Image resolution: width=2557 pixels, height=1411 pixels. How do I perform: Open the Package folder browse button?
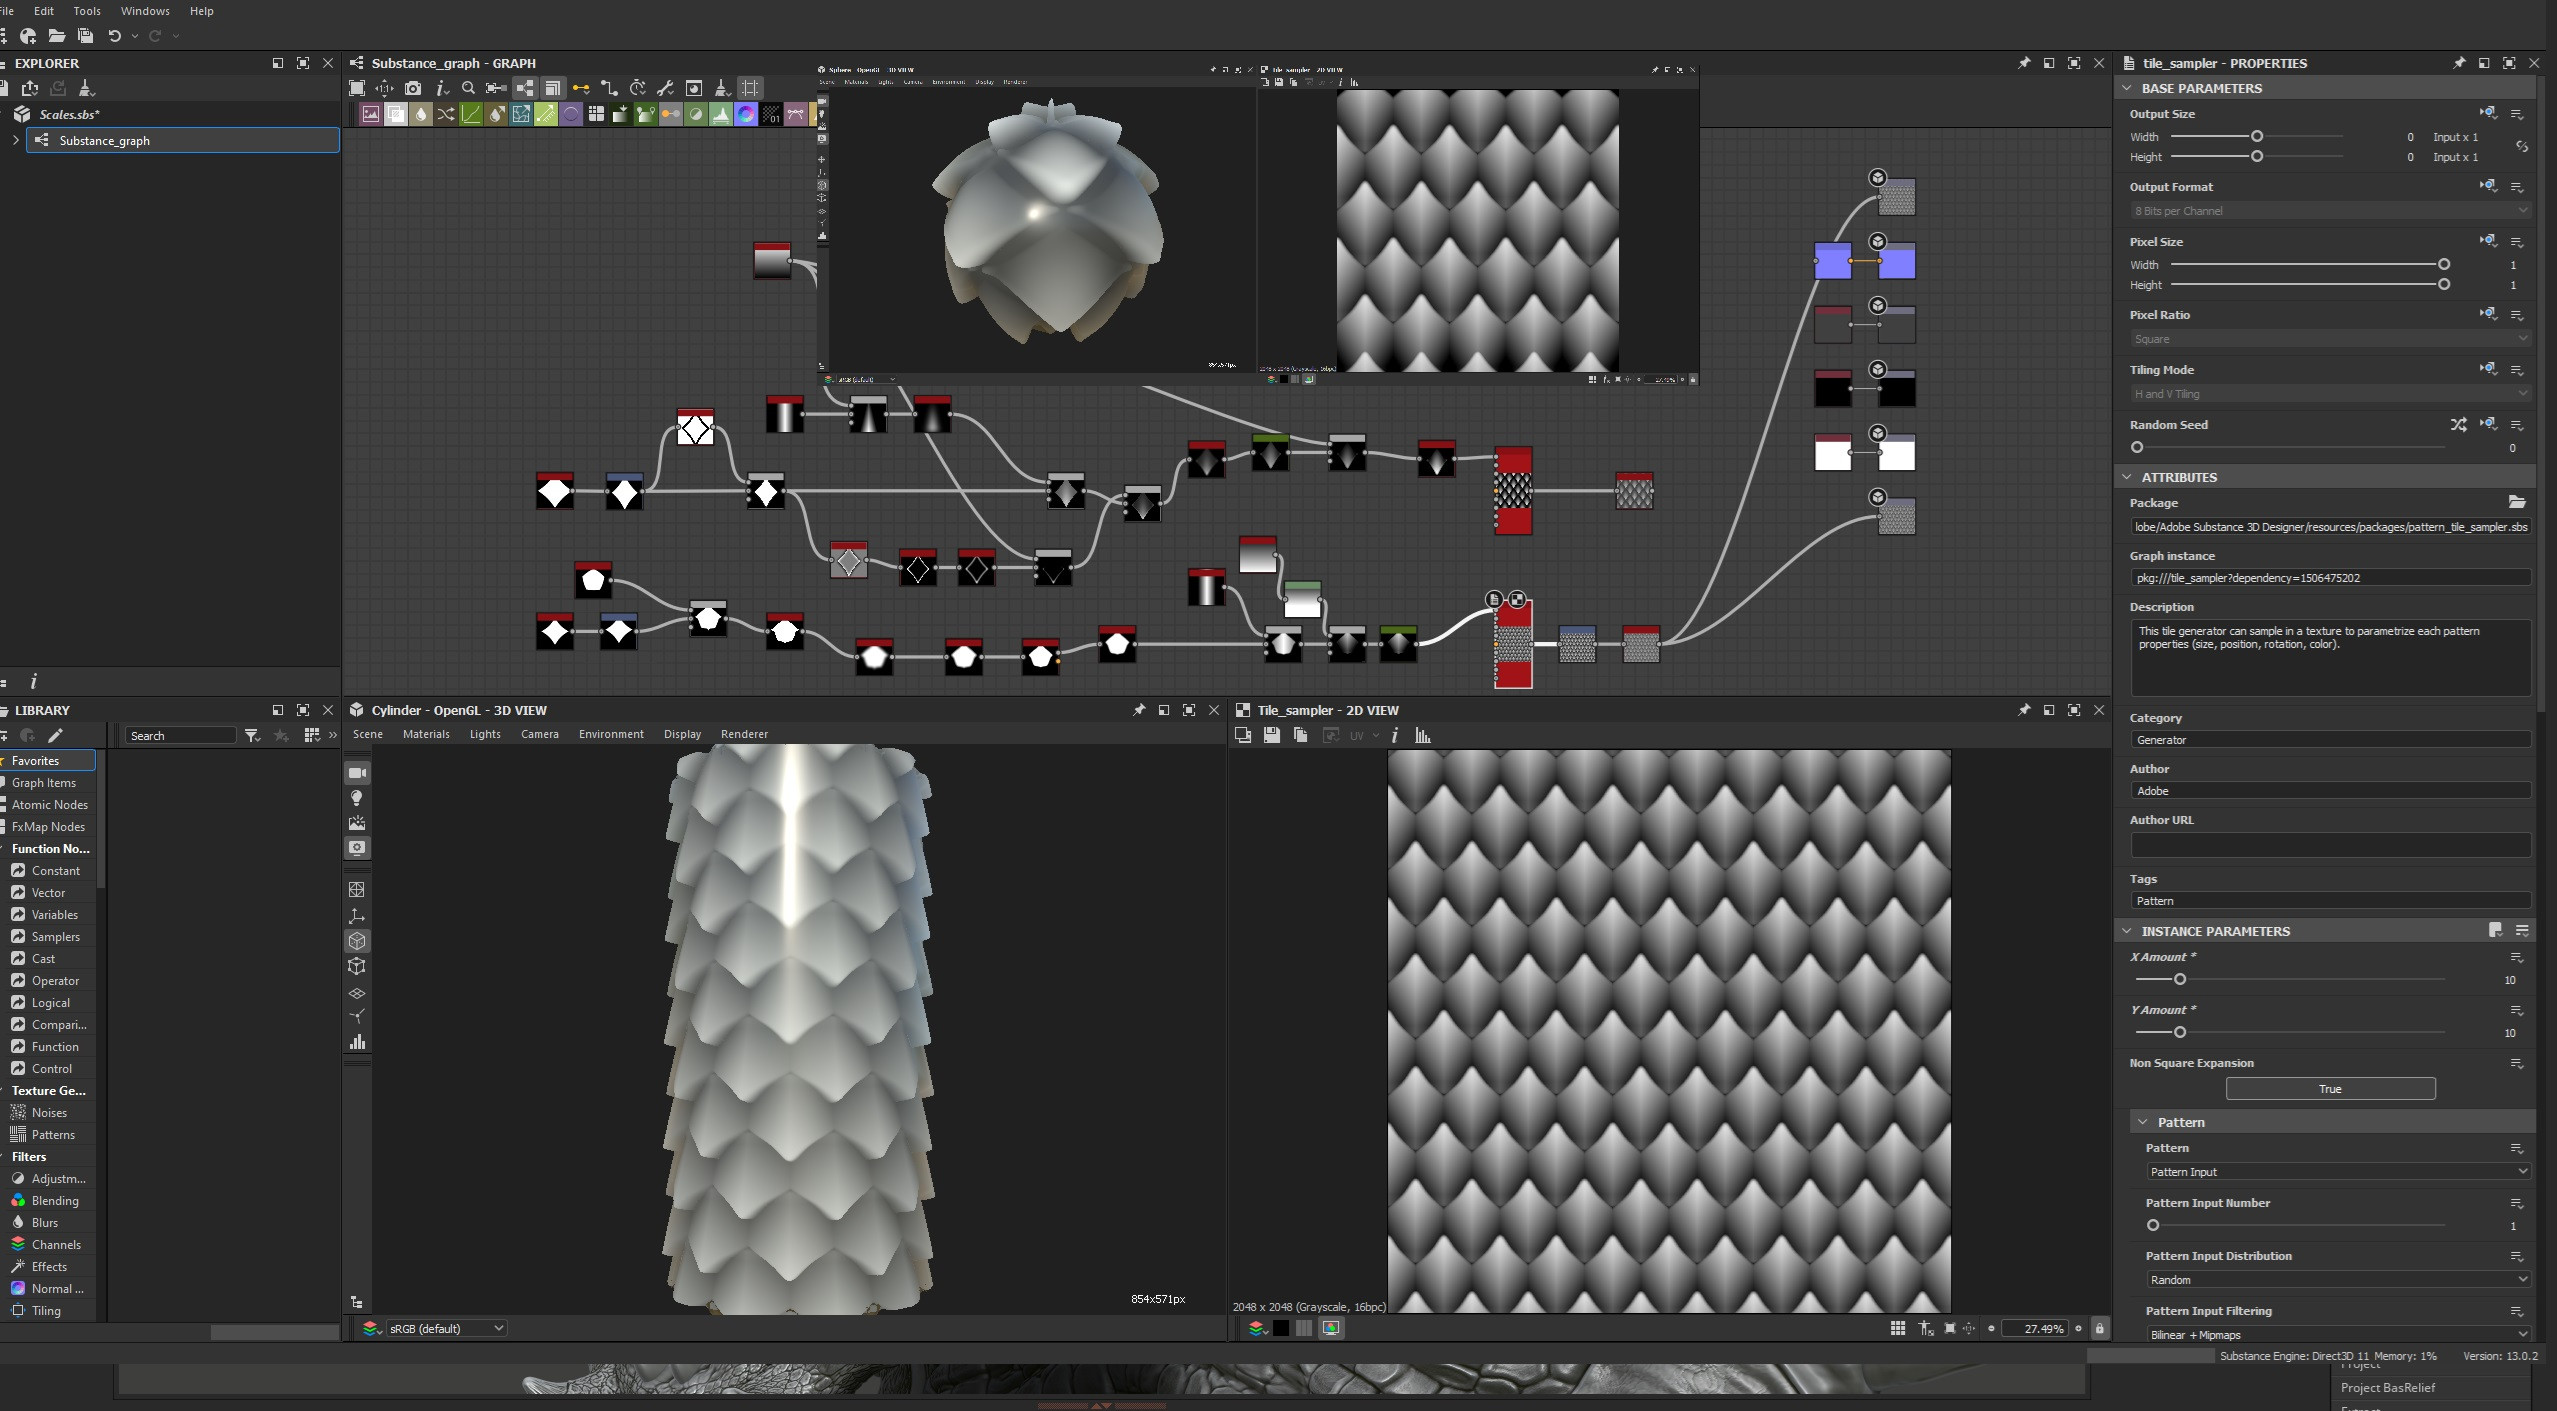(2517, 503)
